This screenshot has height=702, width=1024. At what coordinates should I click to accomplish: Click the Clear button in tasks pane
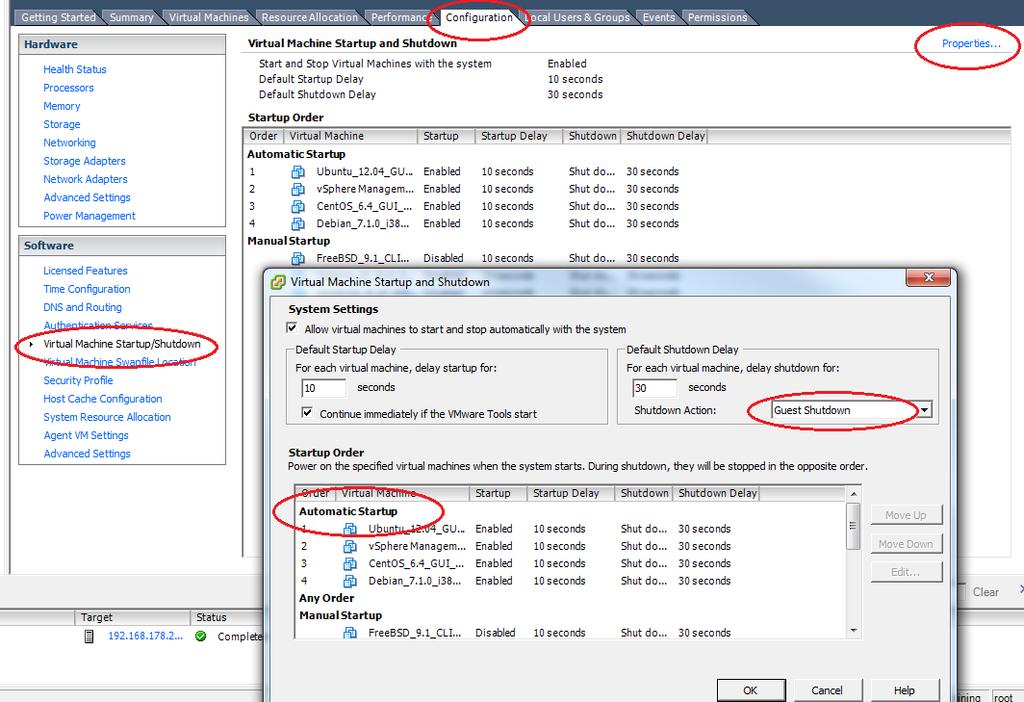[985, 592]
